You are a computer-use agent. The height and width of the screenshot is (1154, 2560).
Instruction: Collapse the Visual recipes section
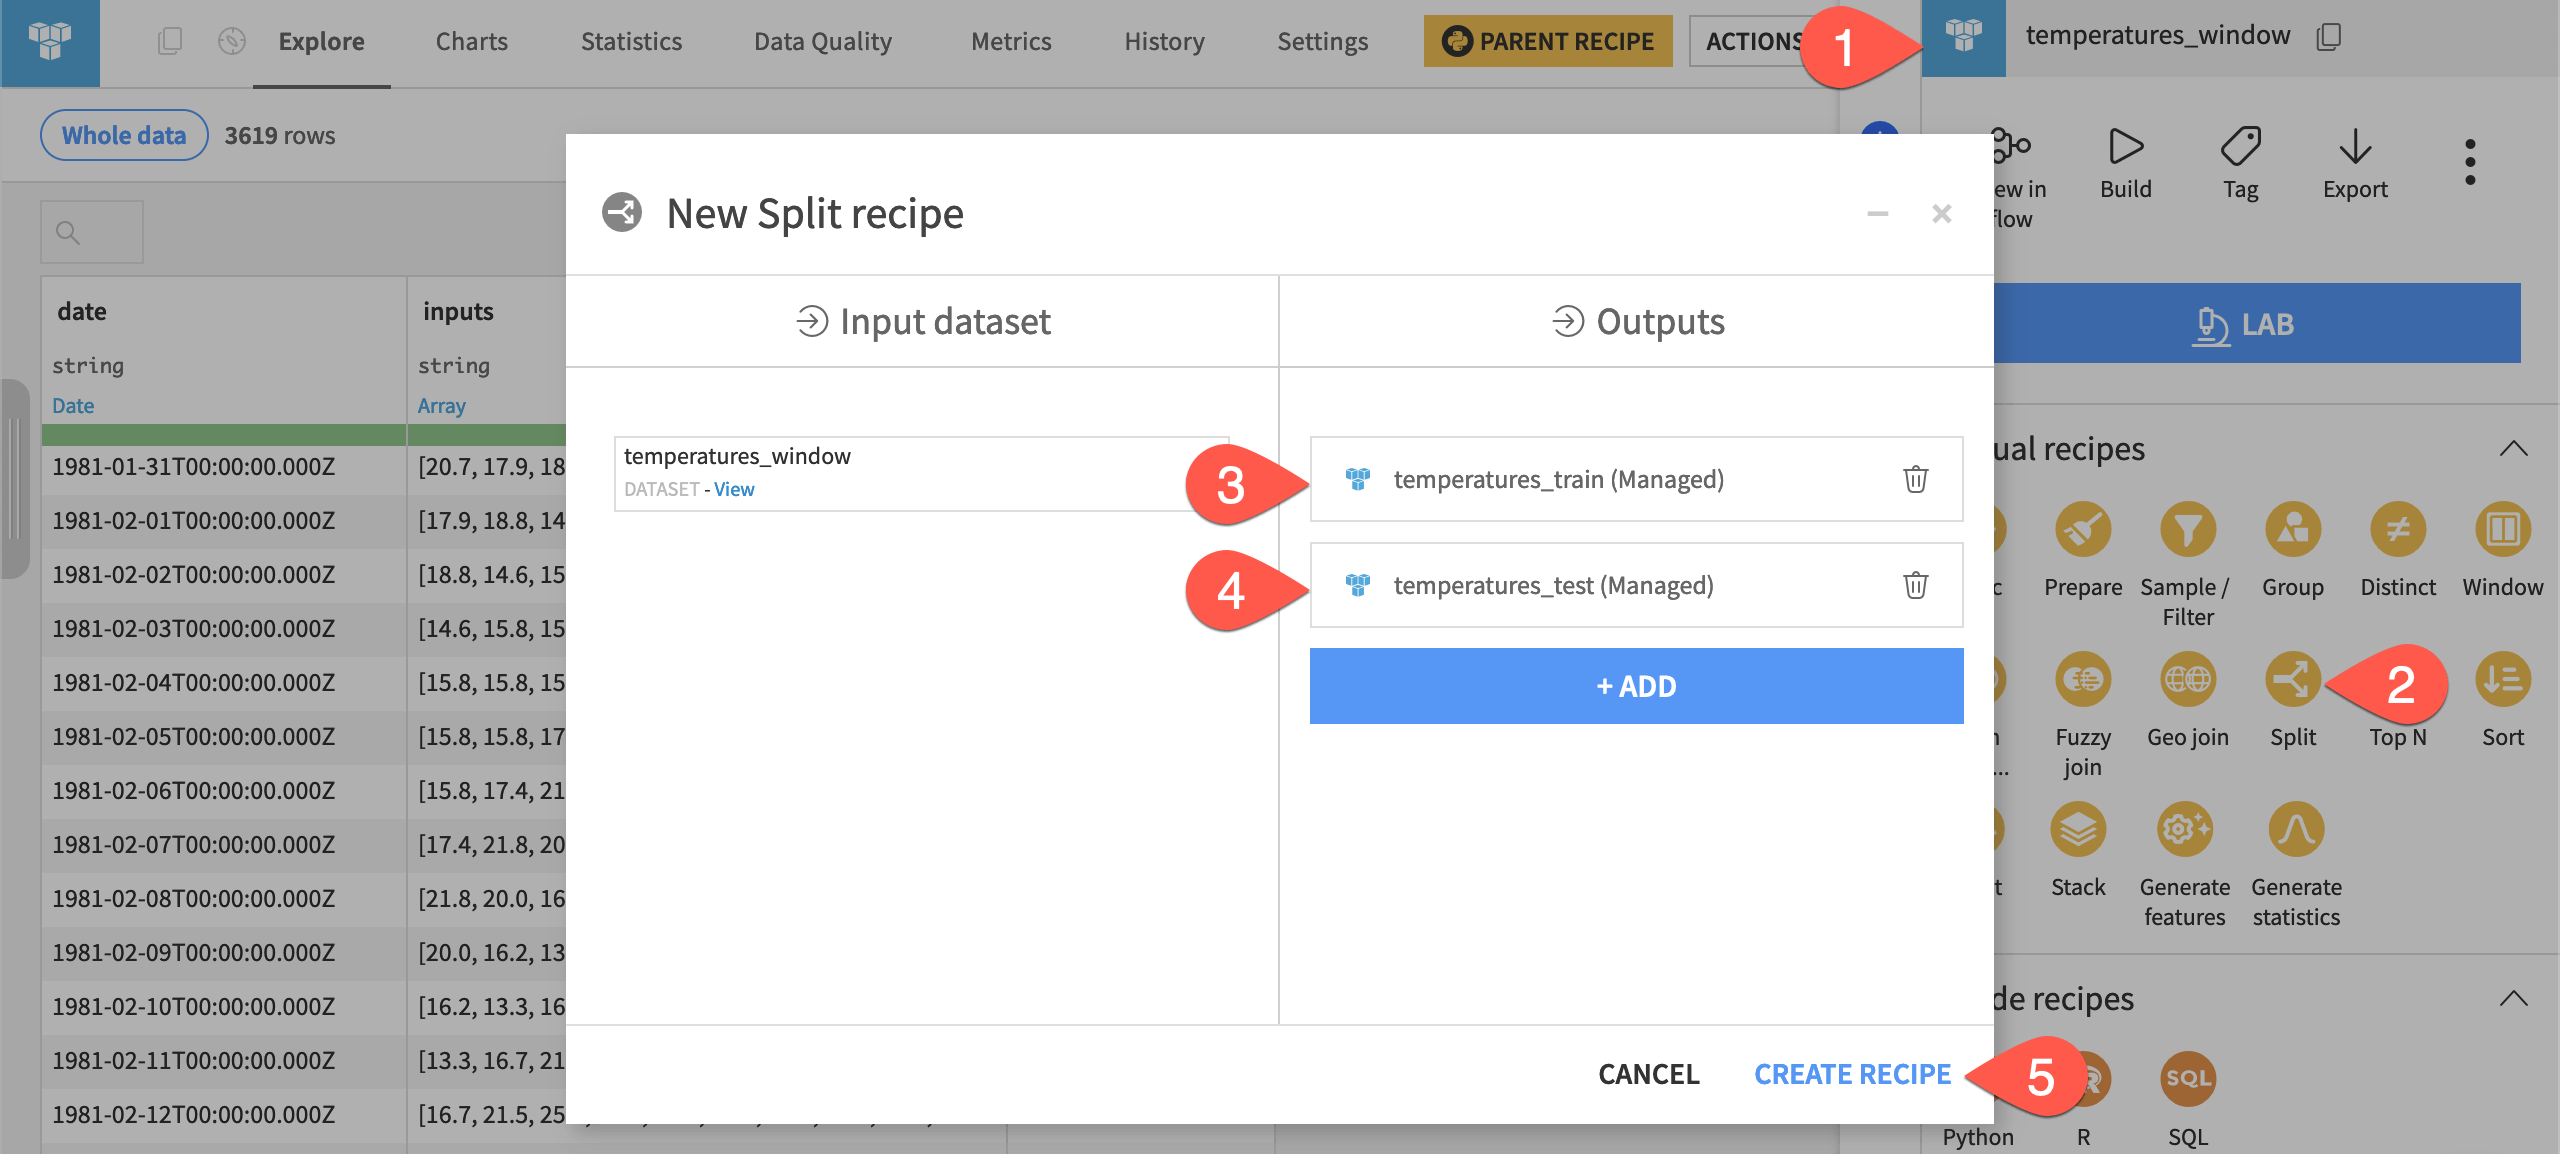click(x=2515, y=447)
